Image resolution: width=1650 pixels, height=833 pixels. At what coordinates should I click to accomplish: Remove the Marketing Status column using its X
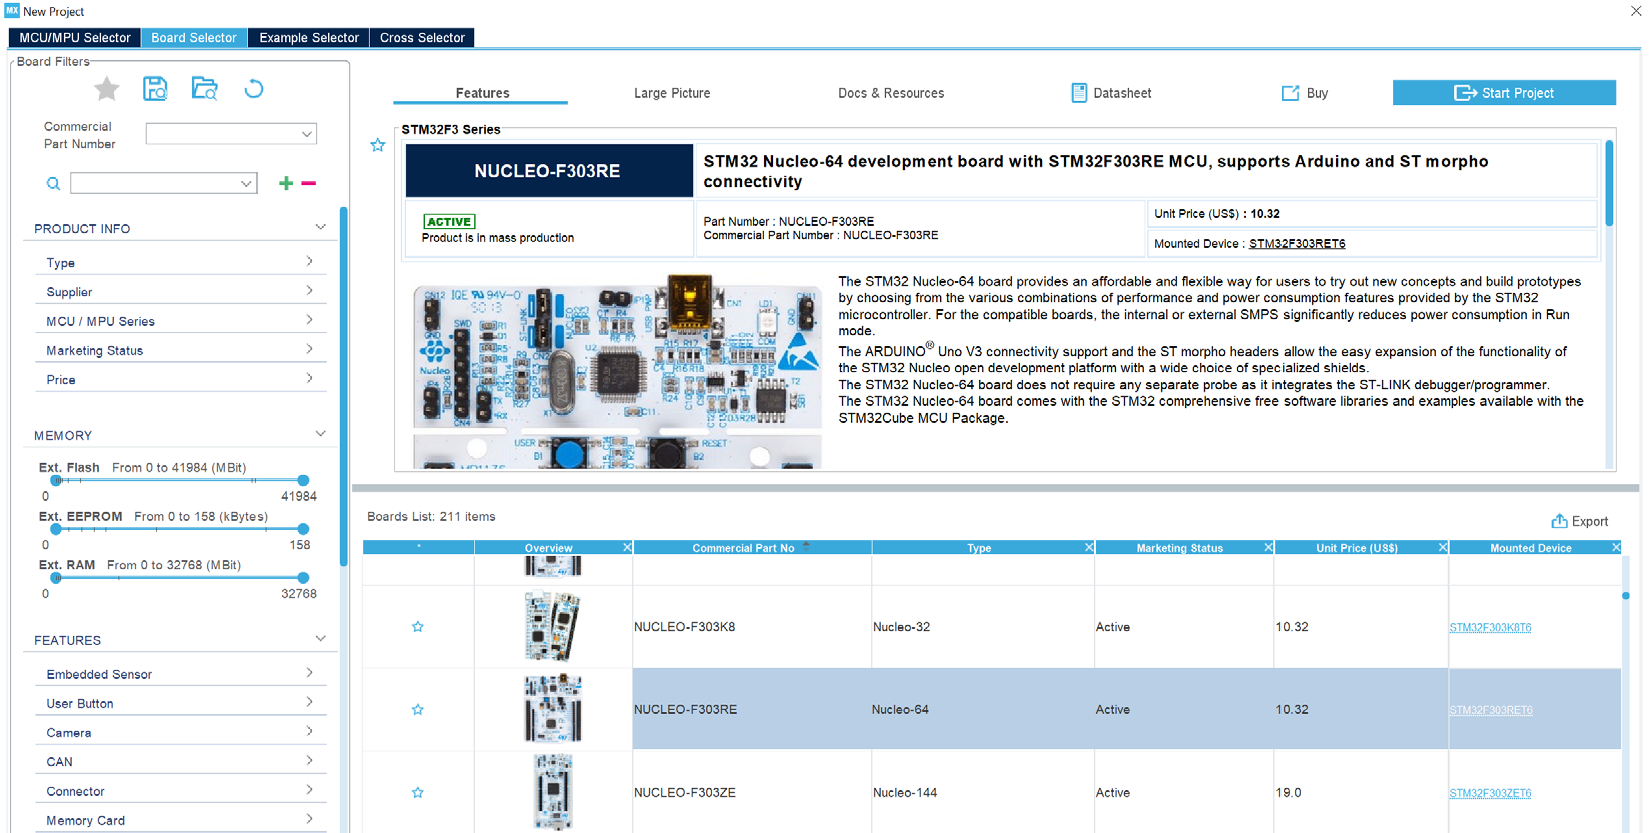1268,547
